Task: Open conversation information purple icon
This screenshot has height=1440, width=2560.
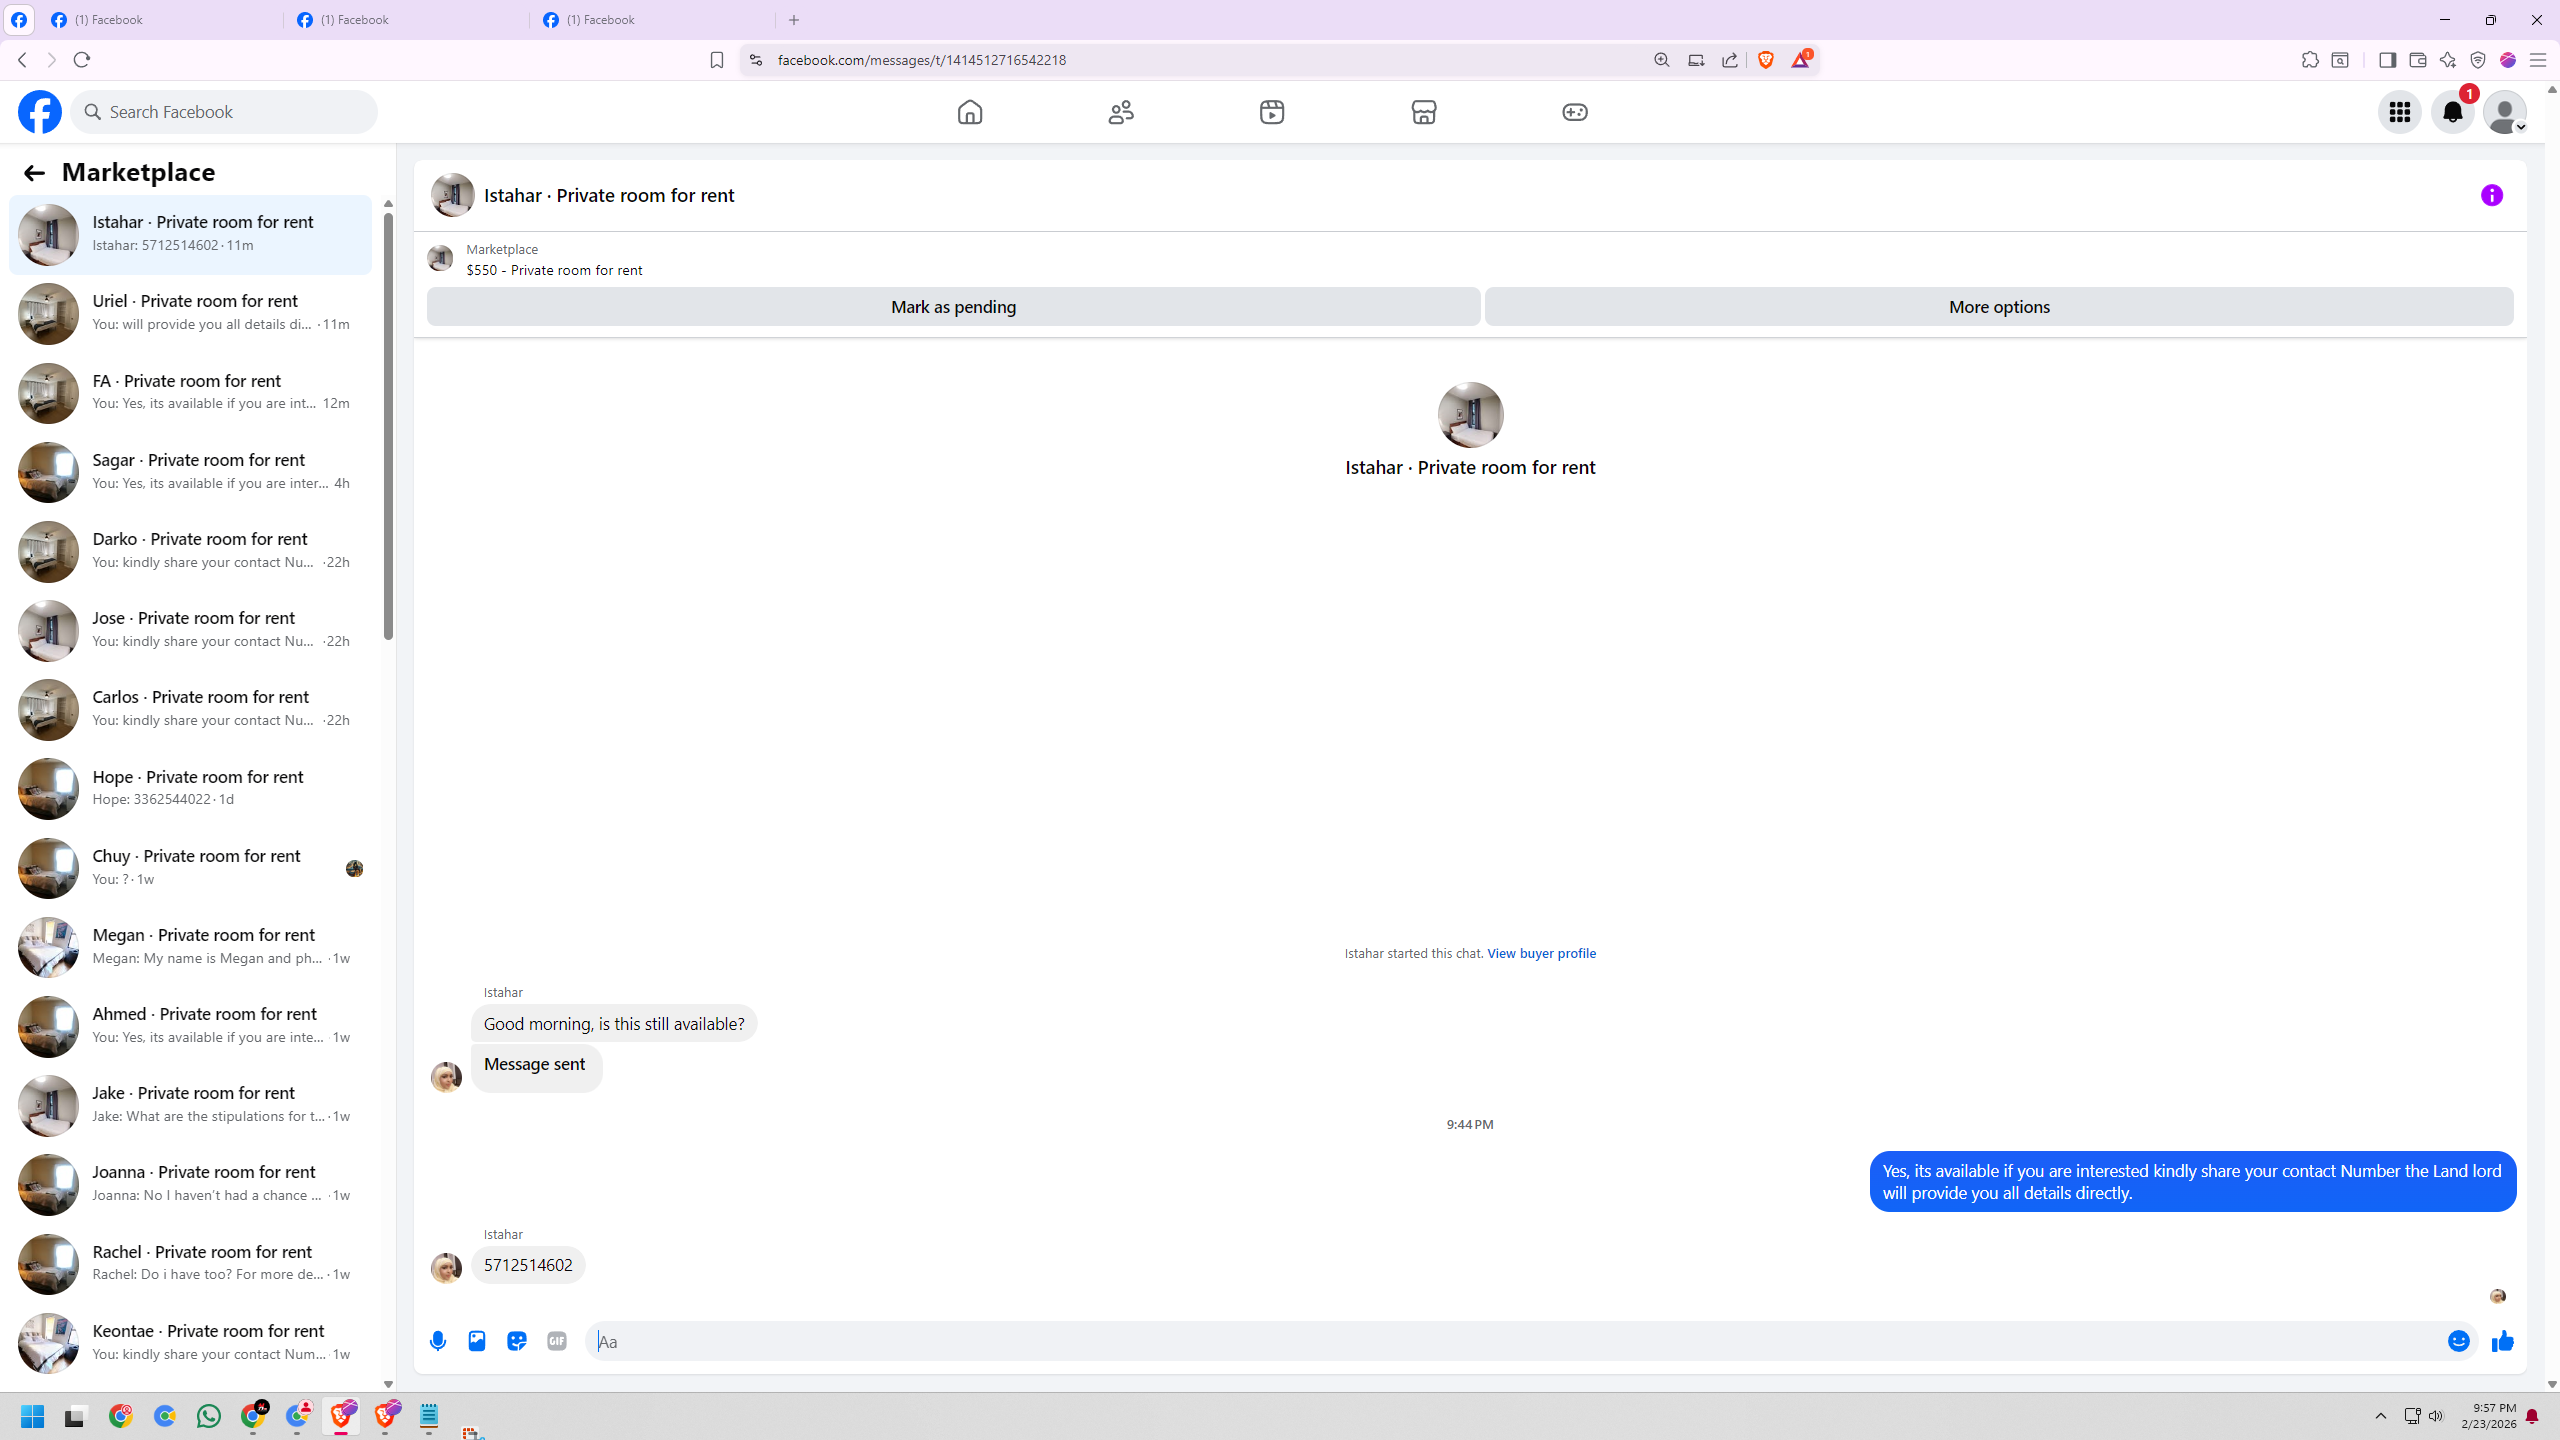Action: click(2491, 195)
